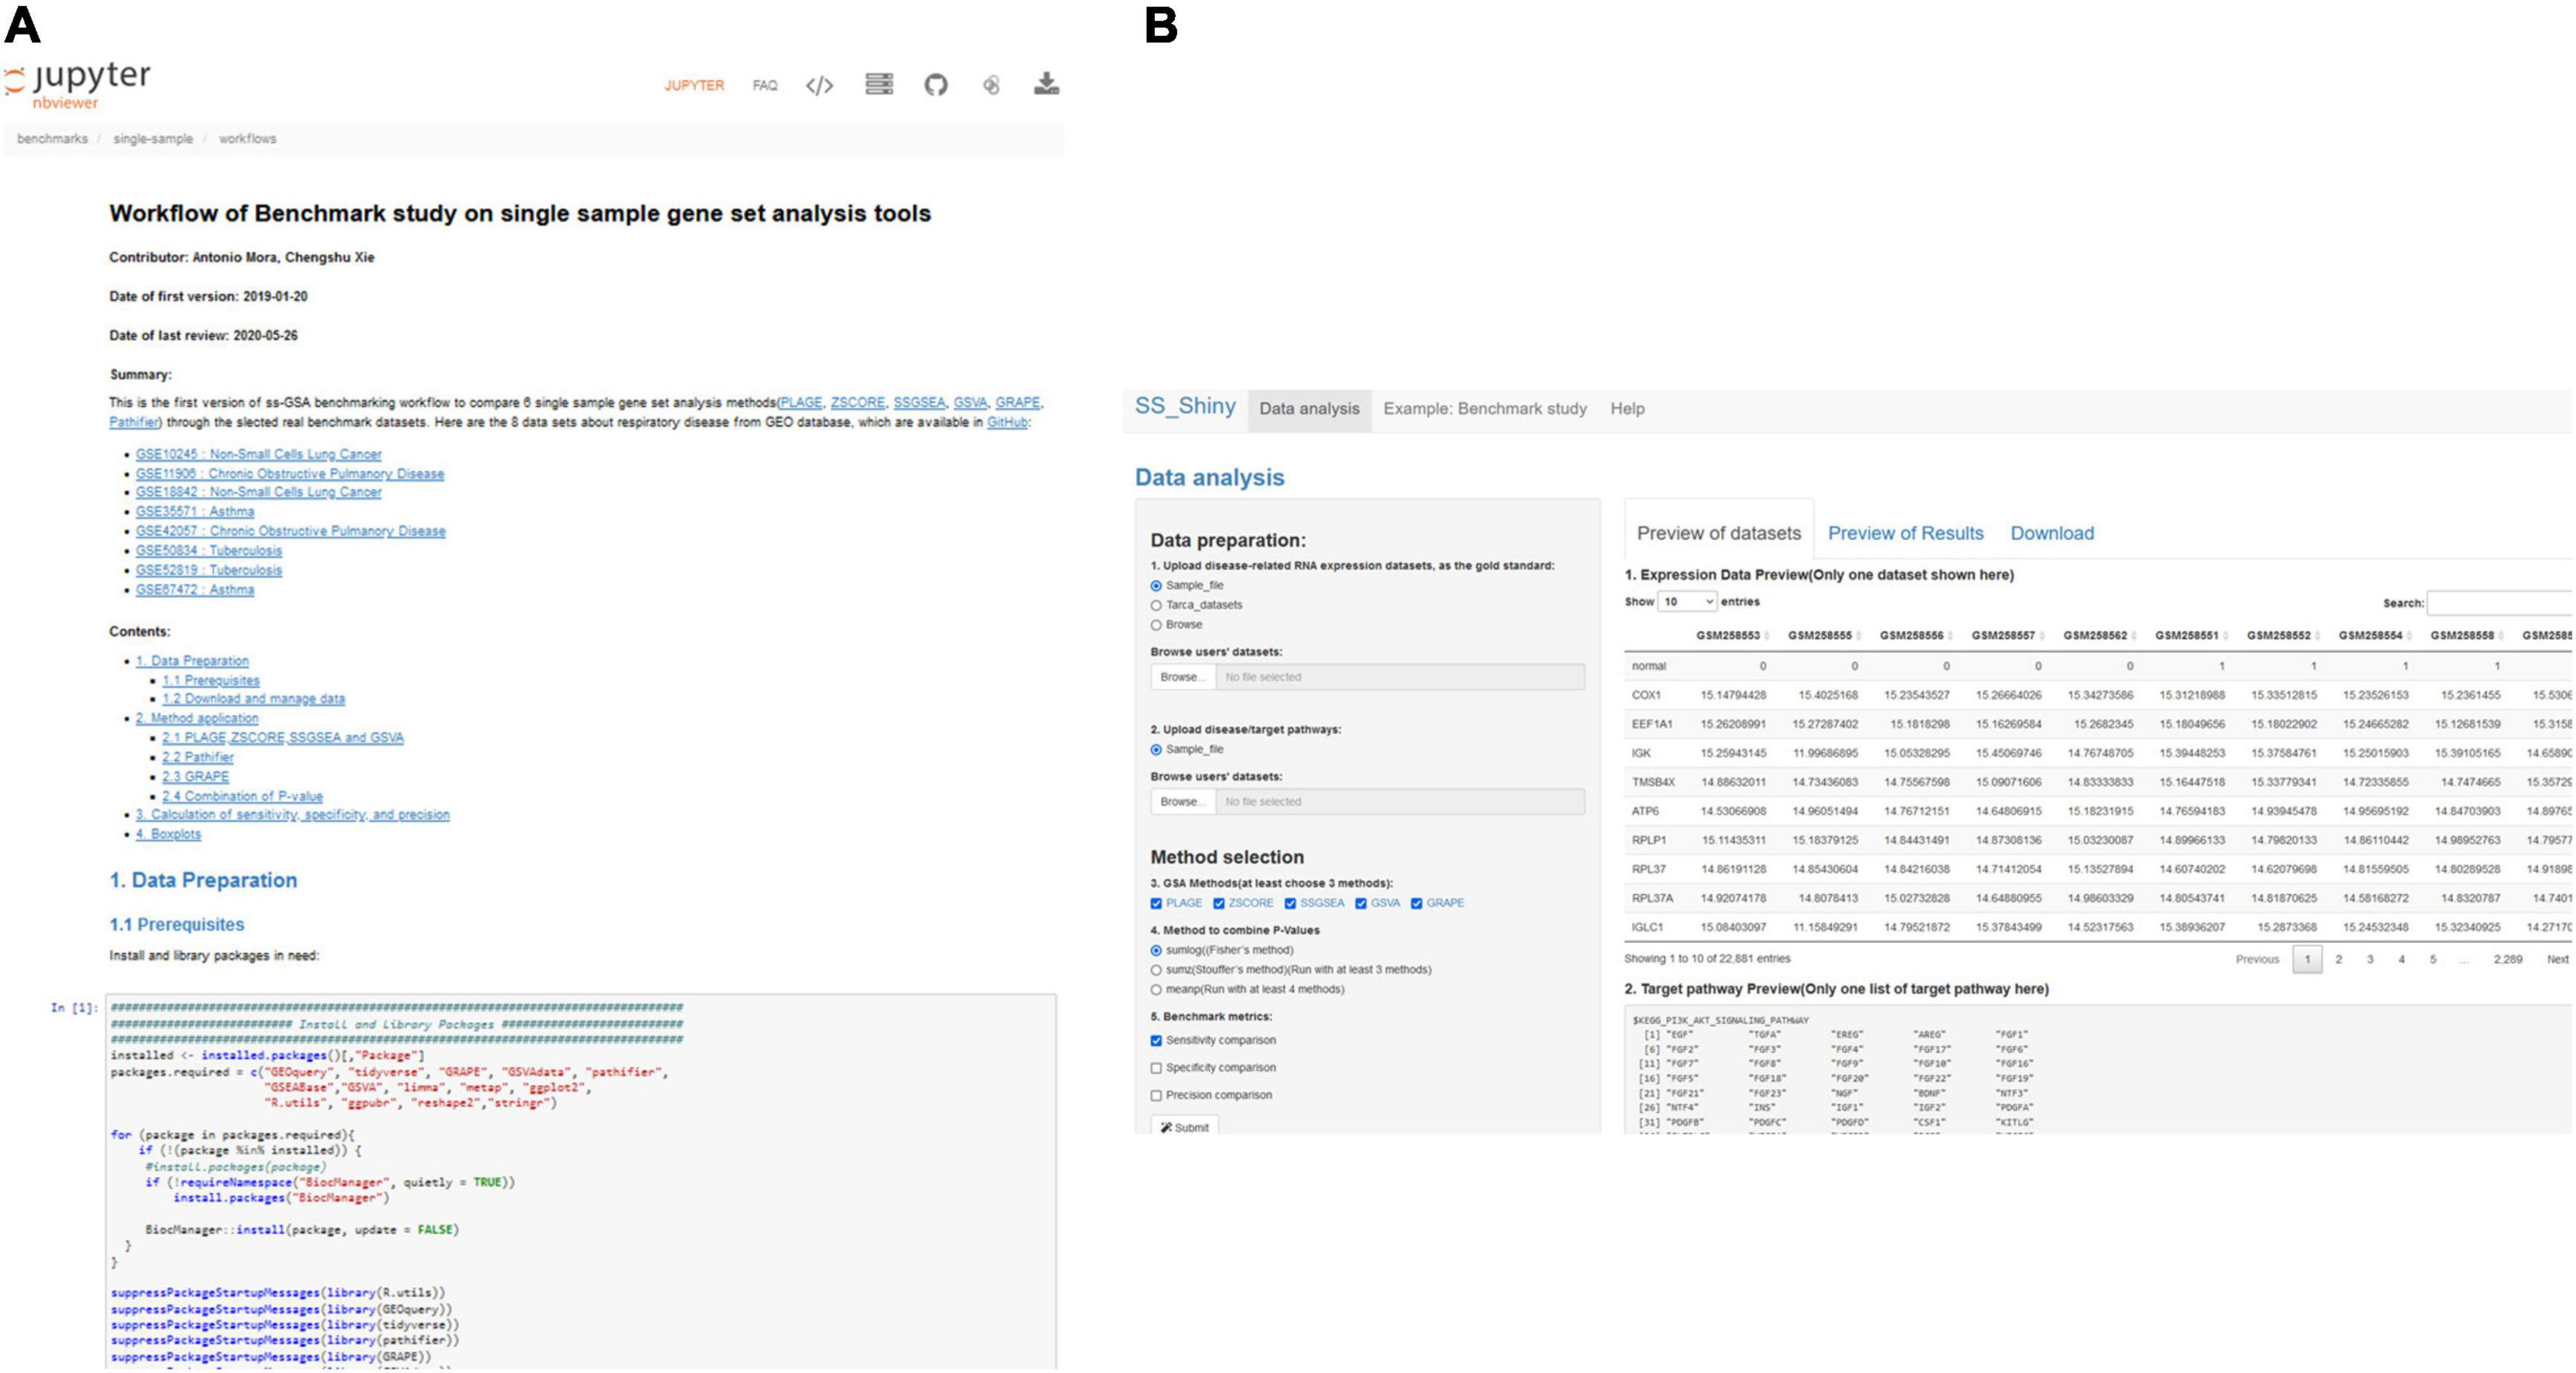
Task: Click the Submit button
Action: click(1185, 1127)
